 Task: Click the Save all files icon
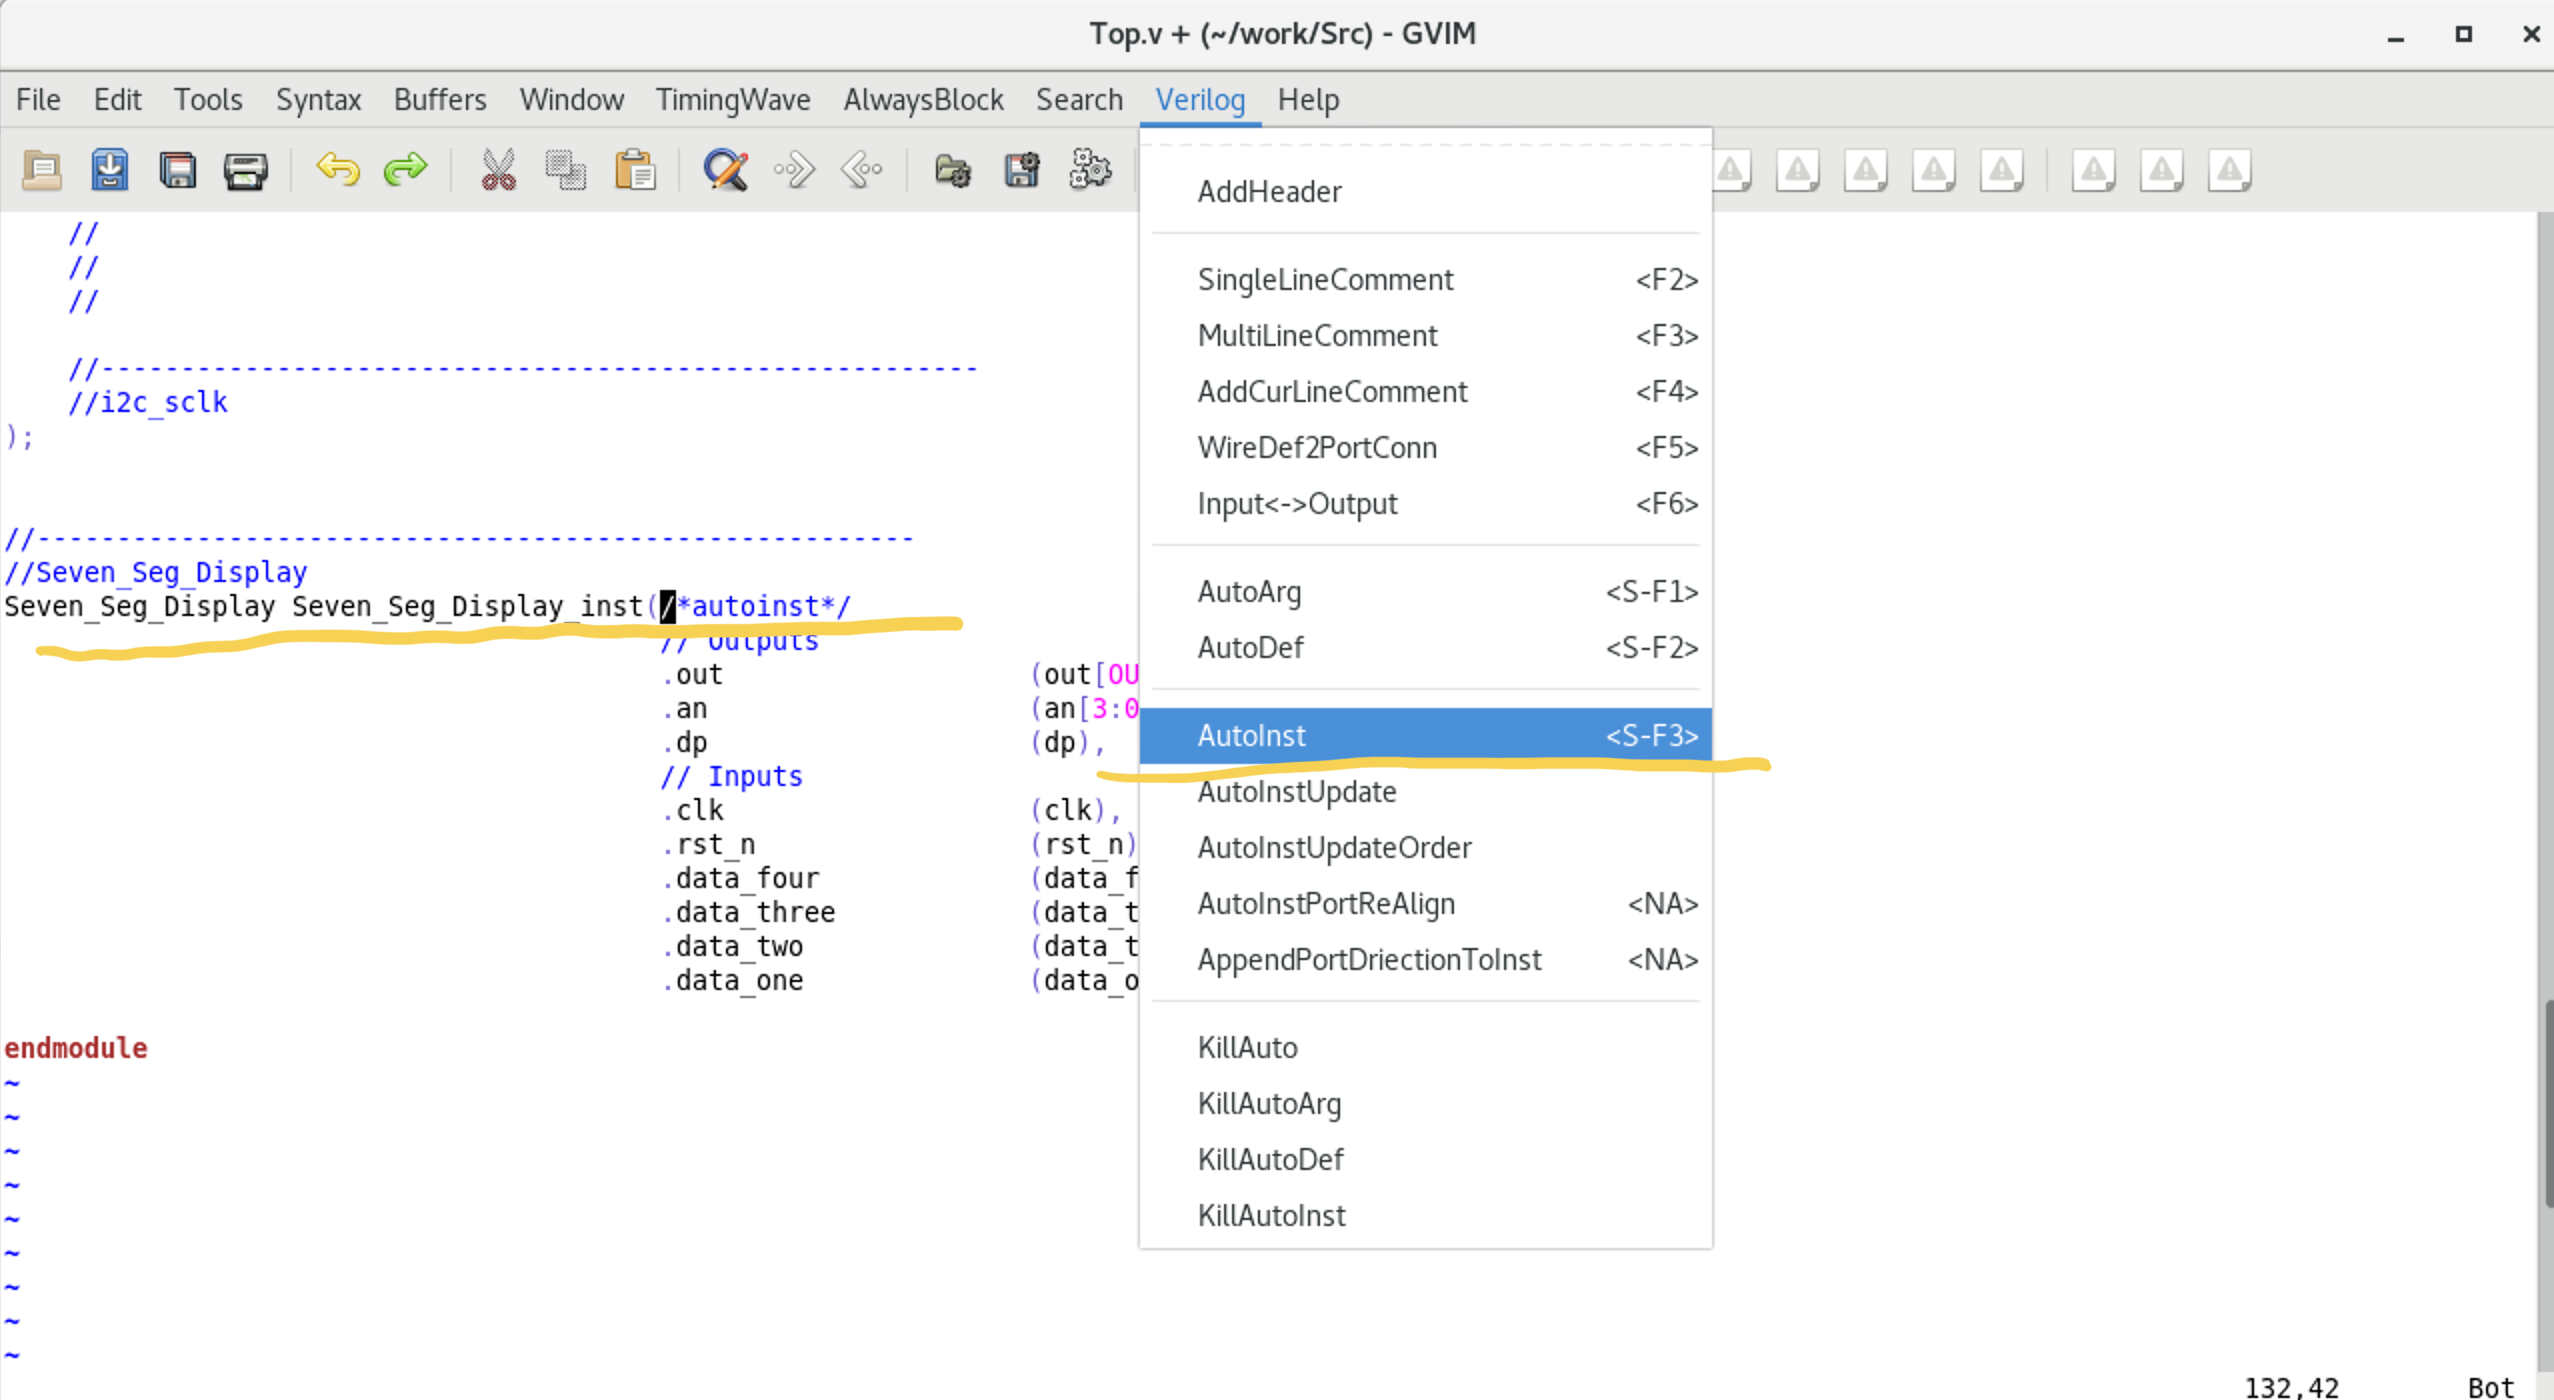click(178, 170)
